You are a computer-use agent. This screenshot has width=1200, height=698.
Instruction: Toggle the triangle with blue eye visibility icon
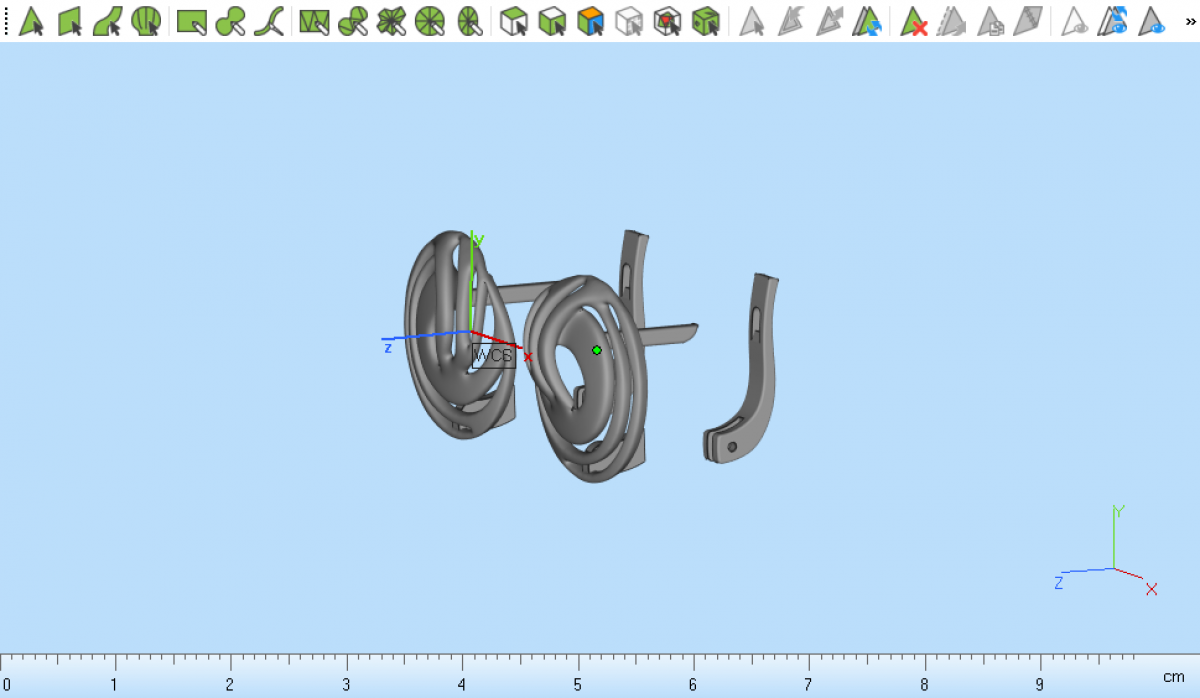tap(1153, 21)
